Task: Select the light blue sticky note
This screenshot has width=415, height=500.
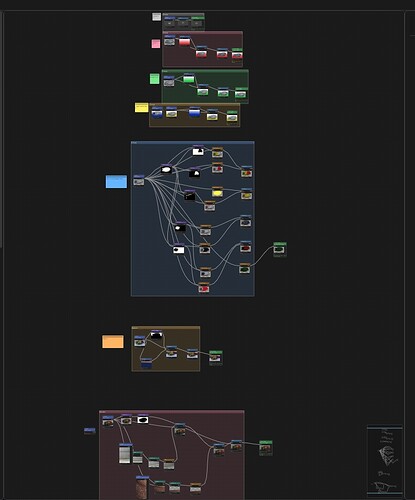Action: tap(116, 182)
